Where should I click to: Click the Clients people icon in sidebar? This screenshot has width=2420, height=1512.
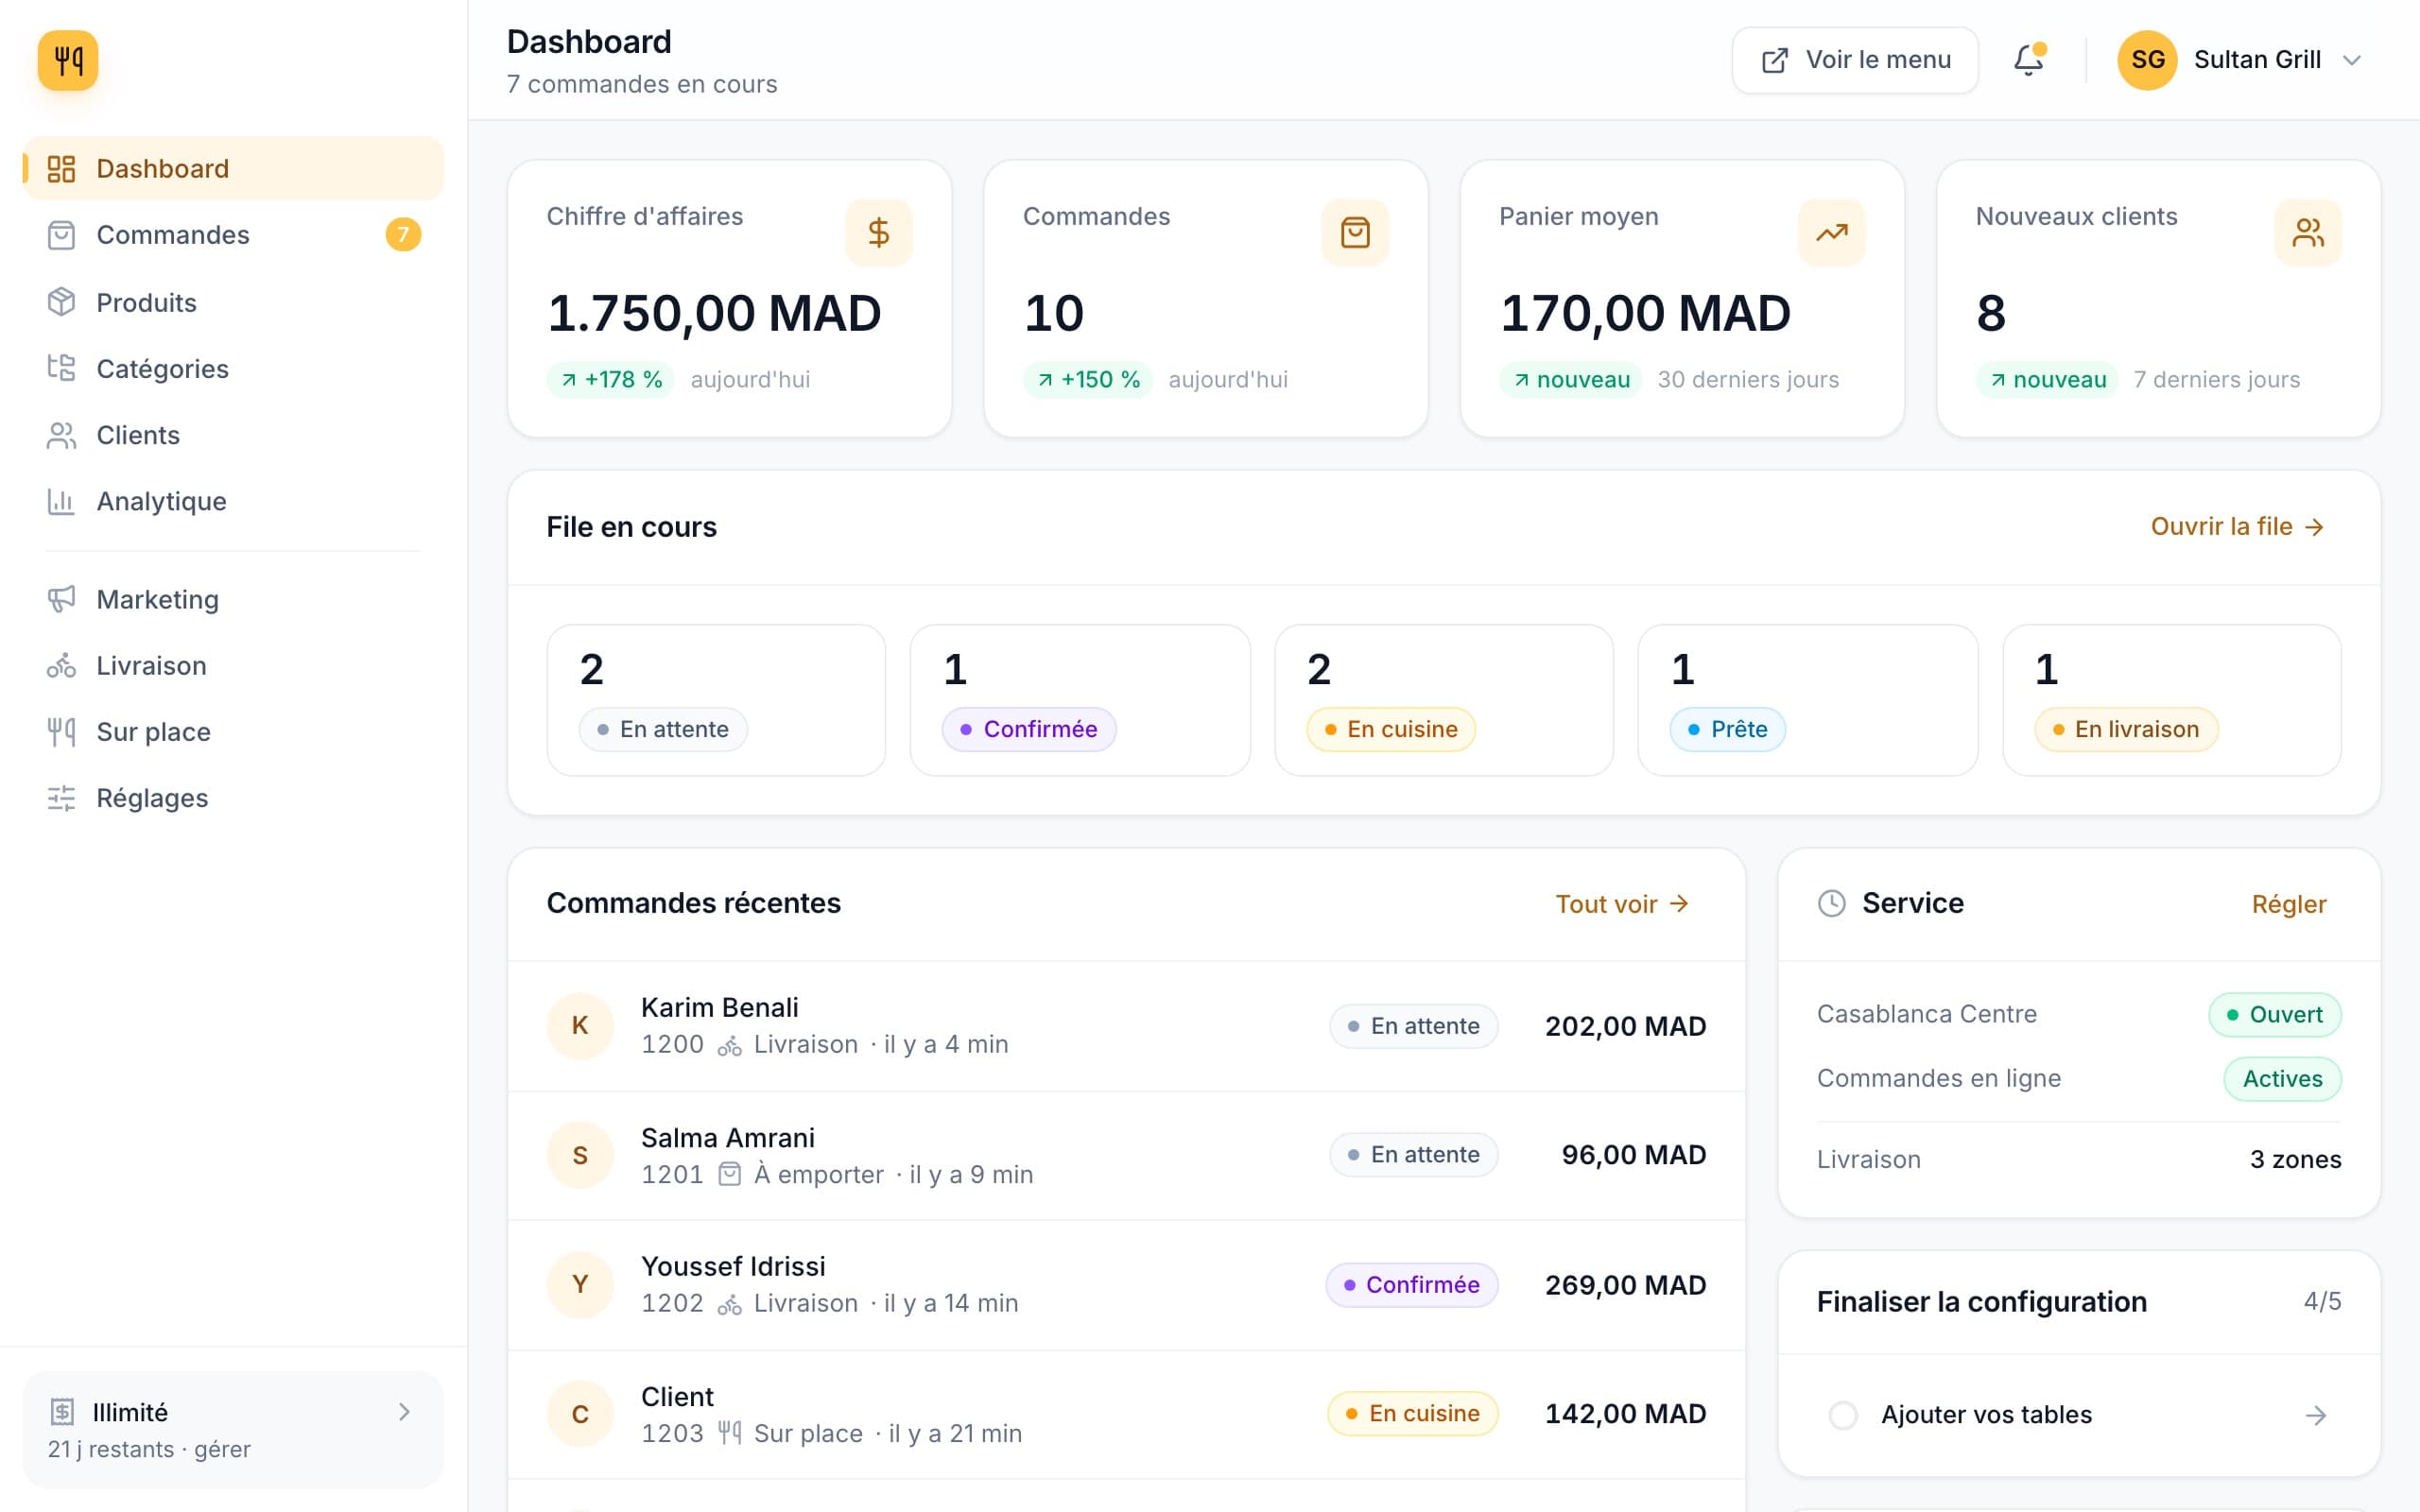[61, 435]
